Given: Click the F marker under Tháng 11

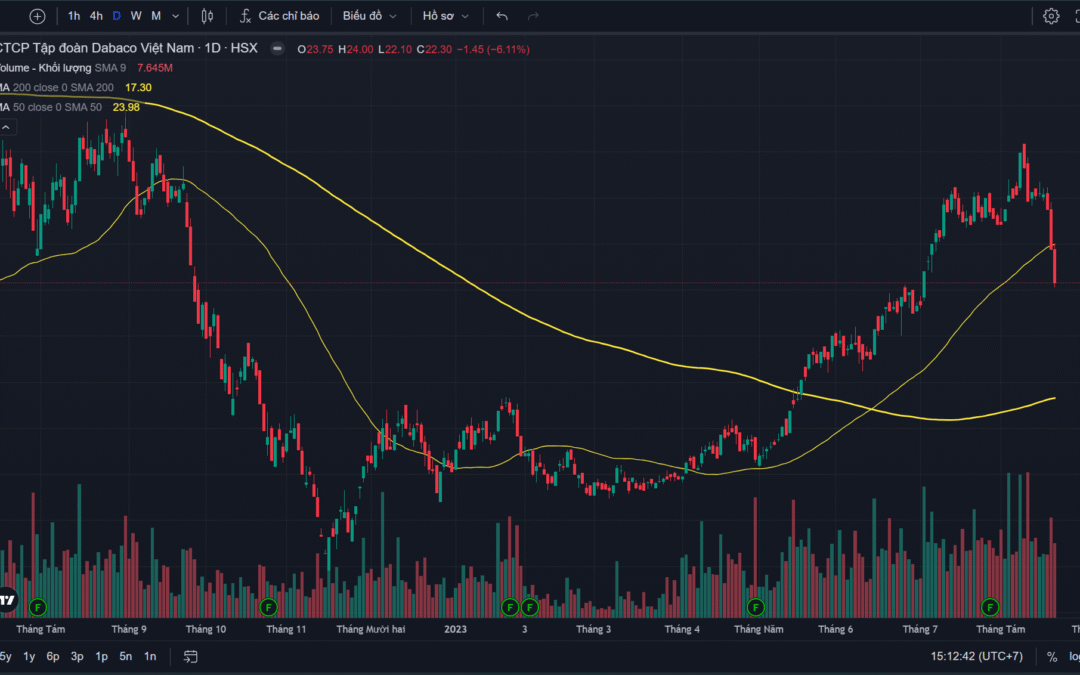Looking at the screenshot, I should 267,606.
